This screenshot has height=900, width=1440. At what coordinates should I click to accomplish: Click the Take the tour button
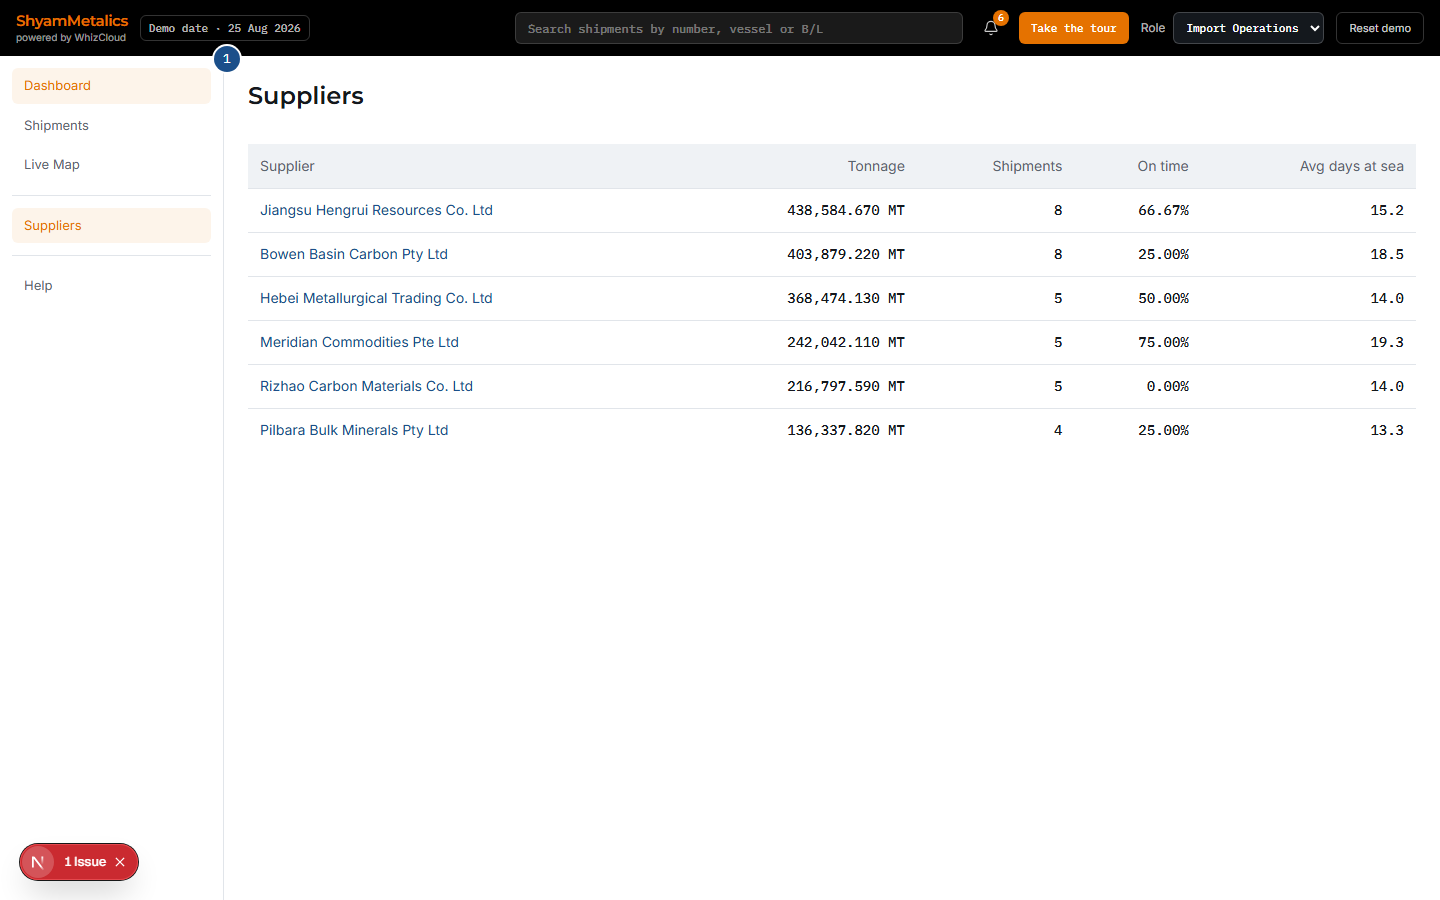1073,28
